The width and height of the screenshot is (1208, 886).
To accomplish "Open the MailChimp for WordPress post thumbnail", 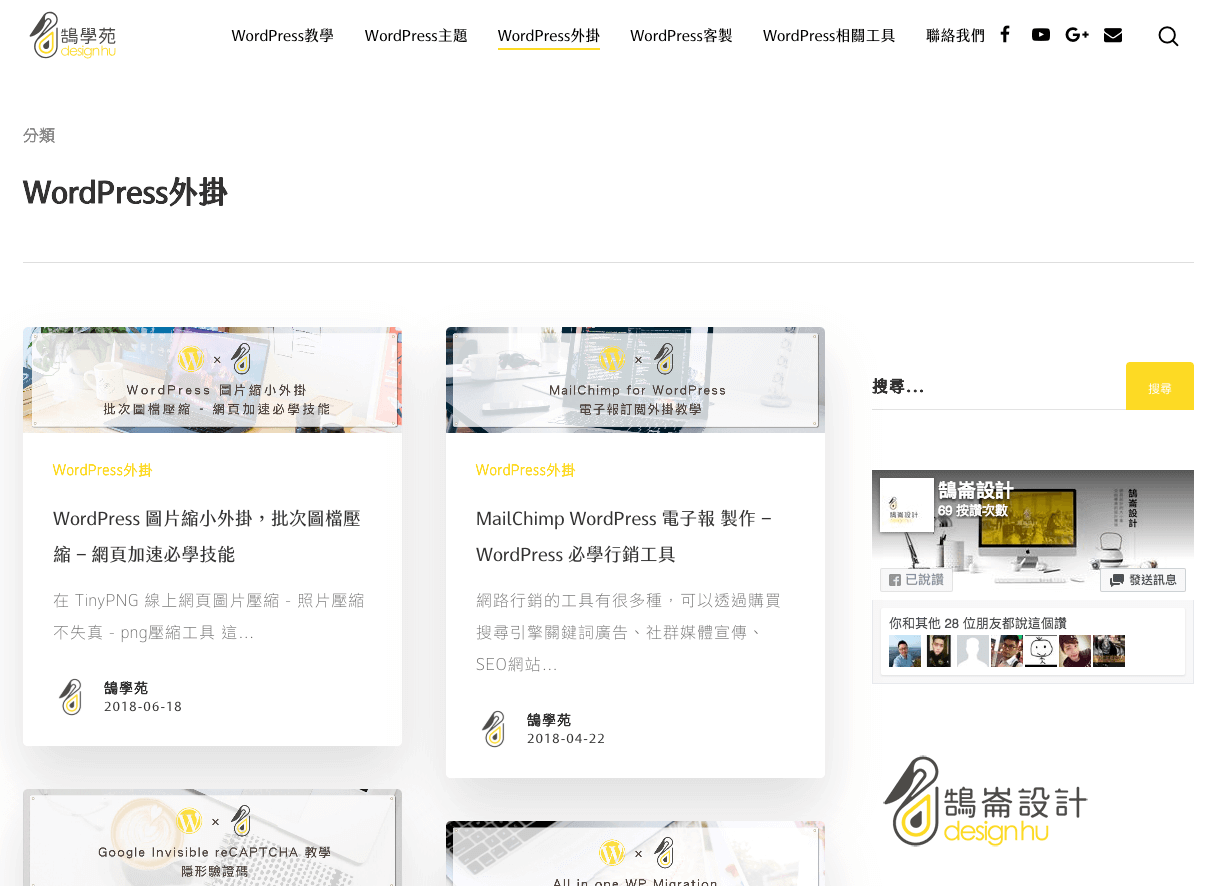I will [x=635, y=380].
